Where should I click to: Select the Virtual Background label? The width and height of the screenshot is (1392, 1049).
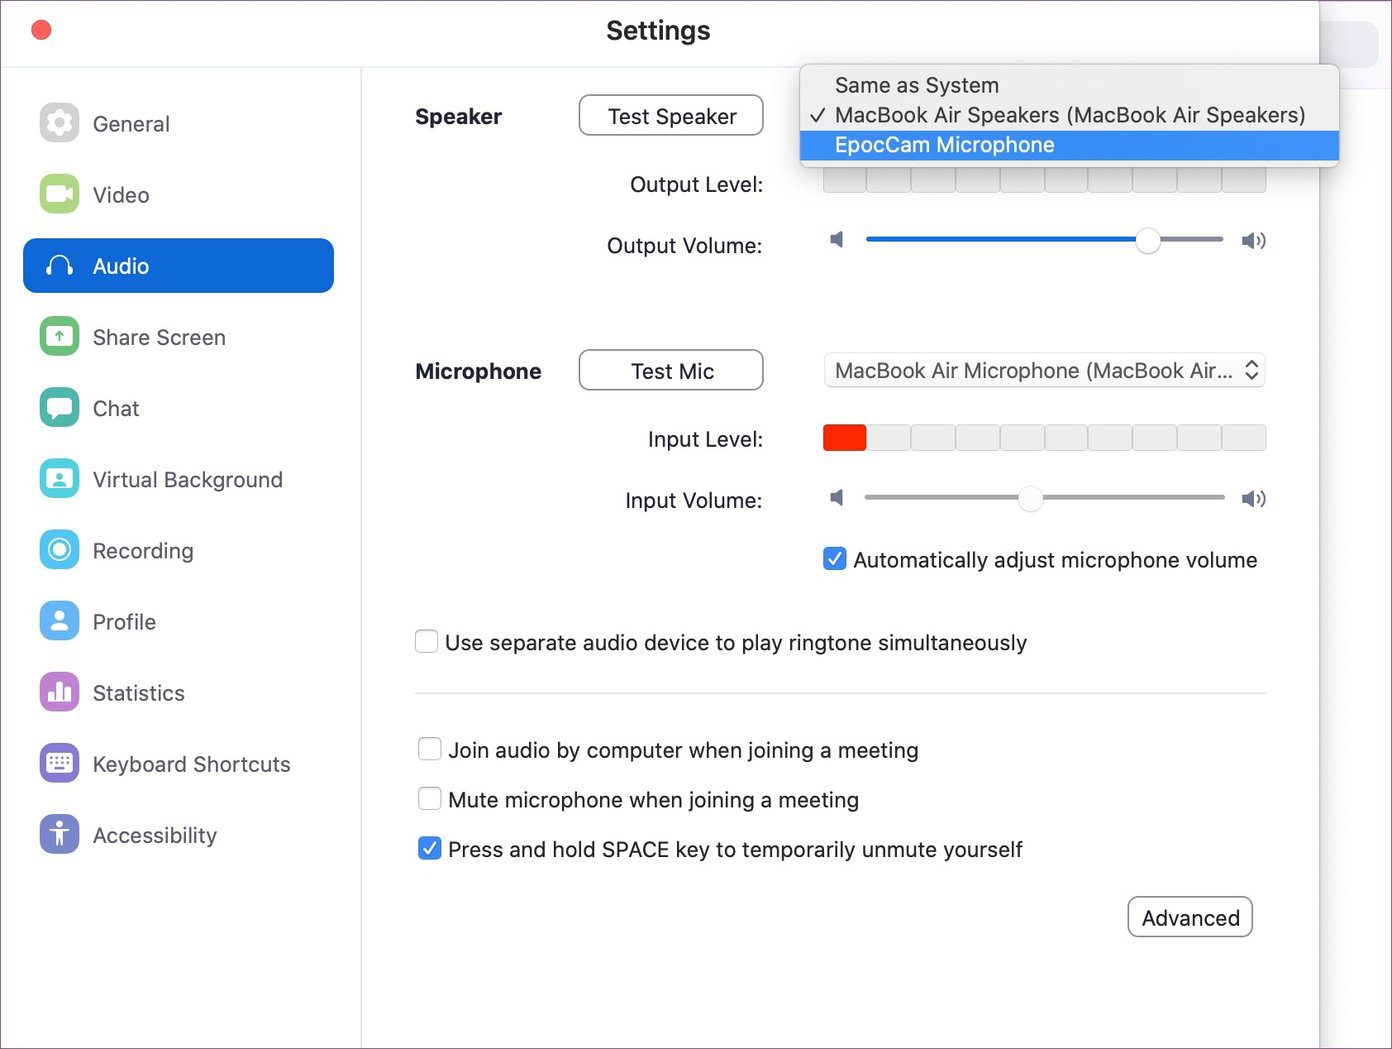(188, 479)
